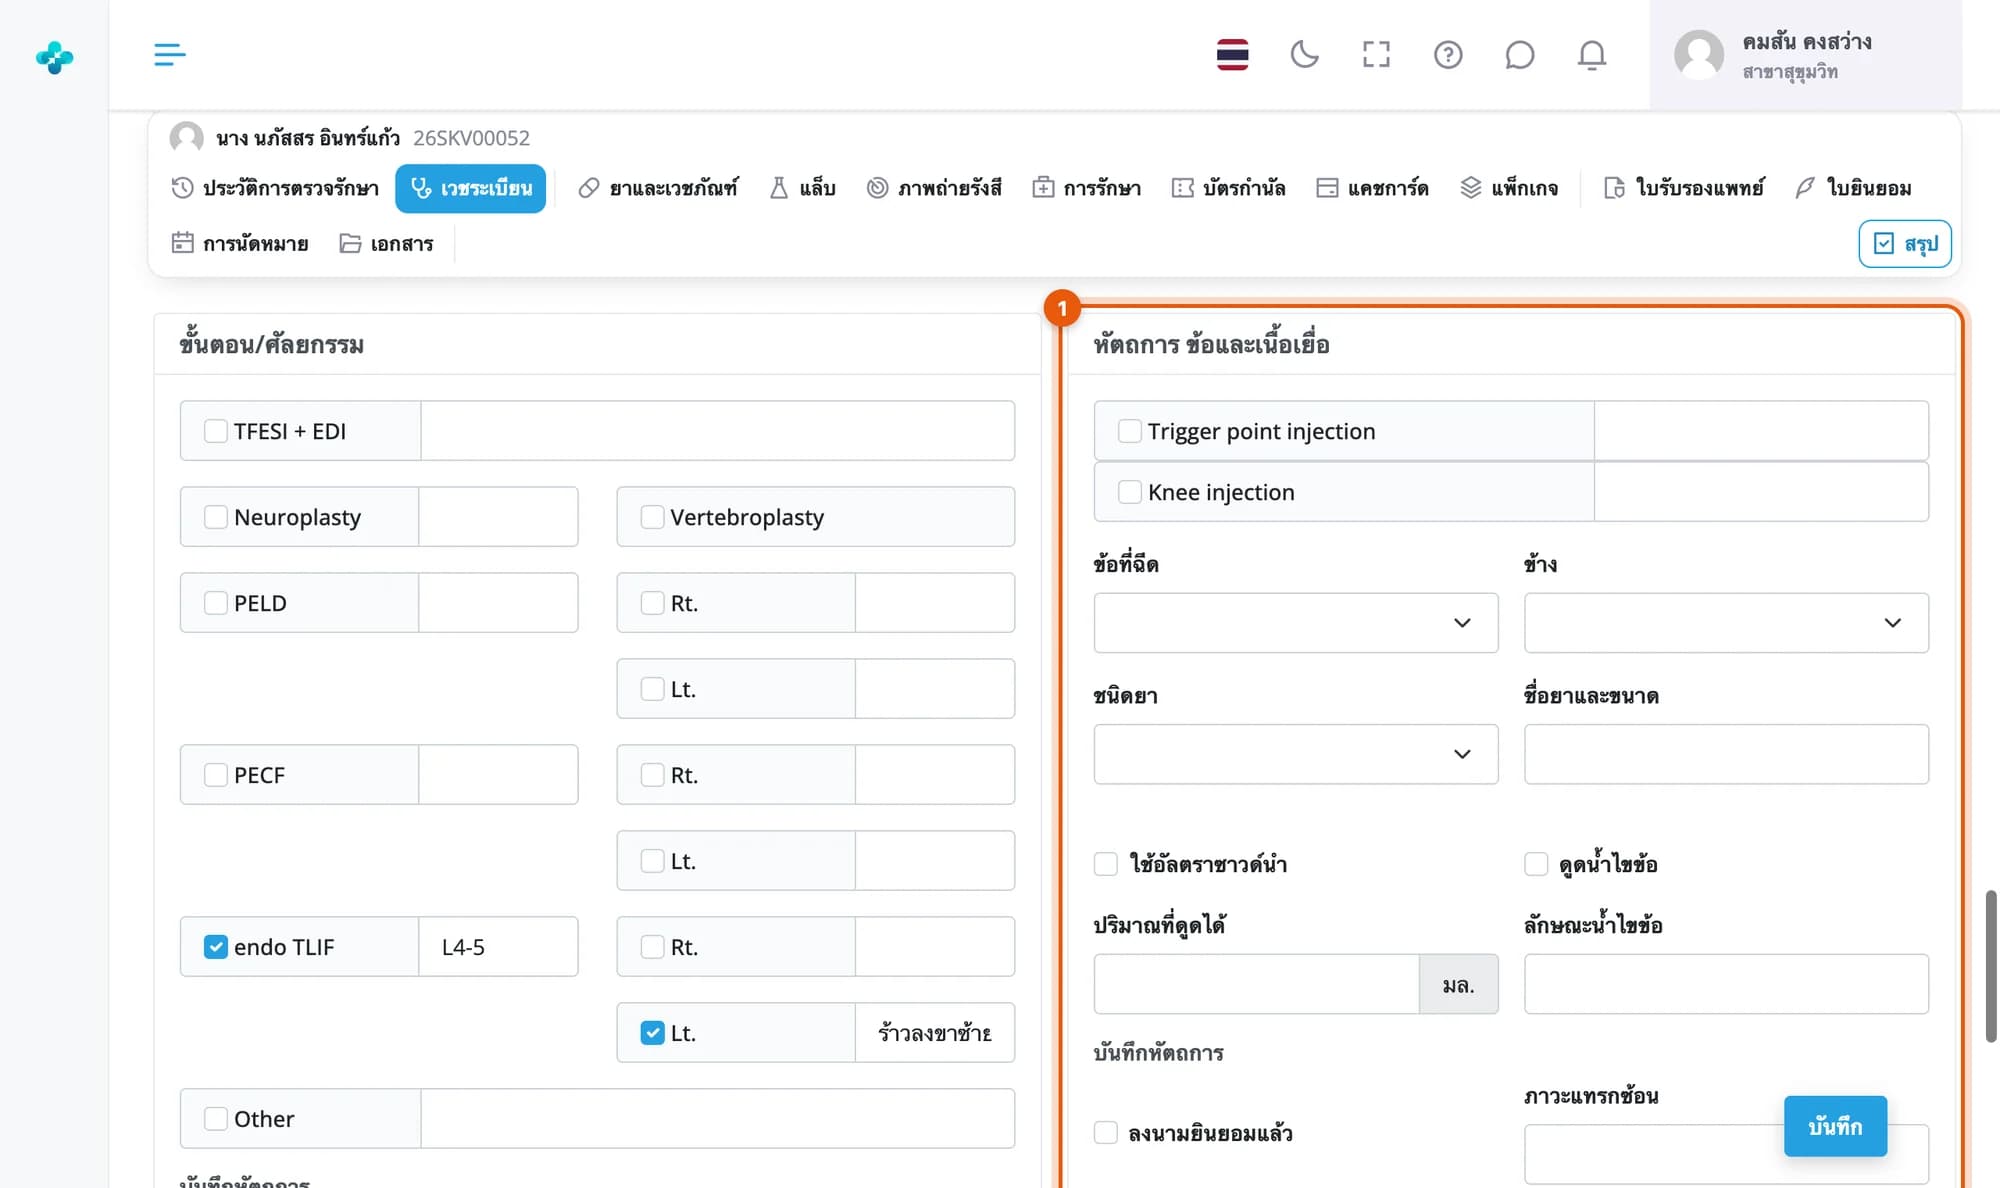The width and height of the screenshot is (2000, 1188).
Task: Check the TFESI + EDI checkbox
Action: [216, 431]
